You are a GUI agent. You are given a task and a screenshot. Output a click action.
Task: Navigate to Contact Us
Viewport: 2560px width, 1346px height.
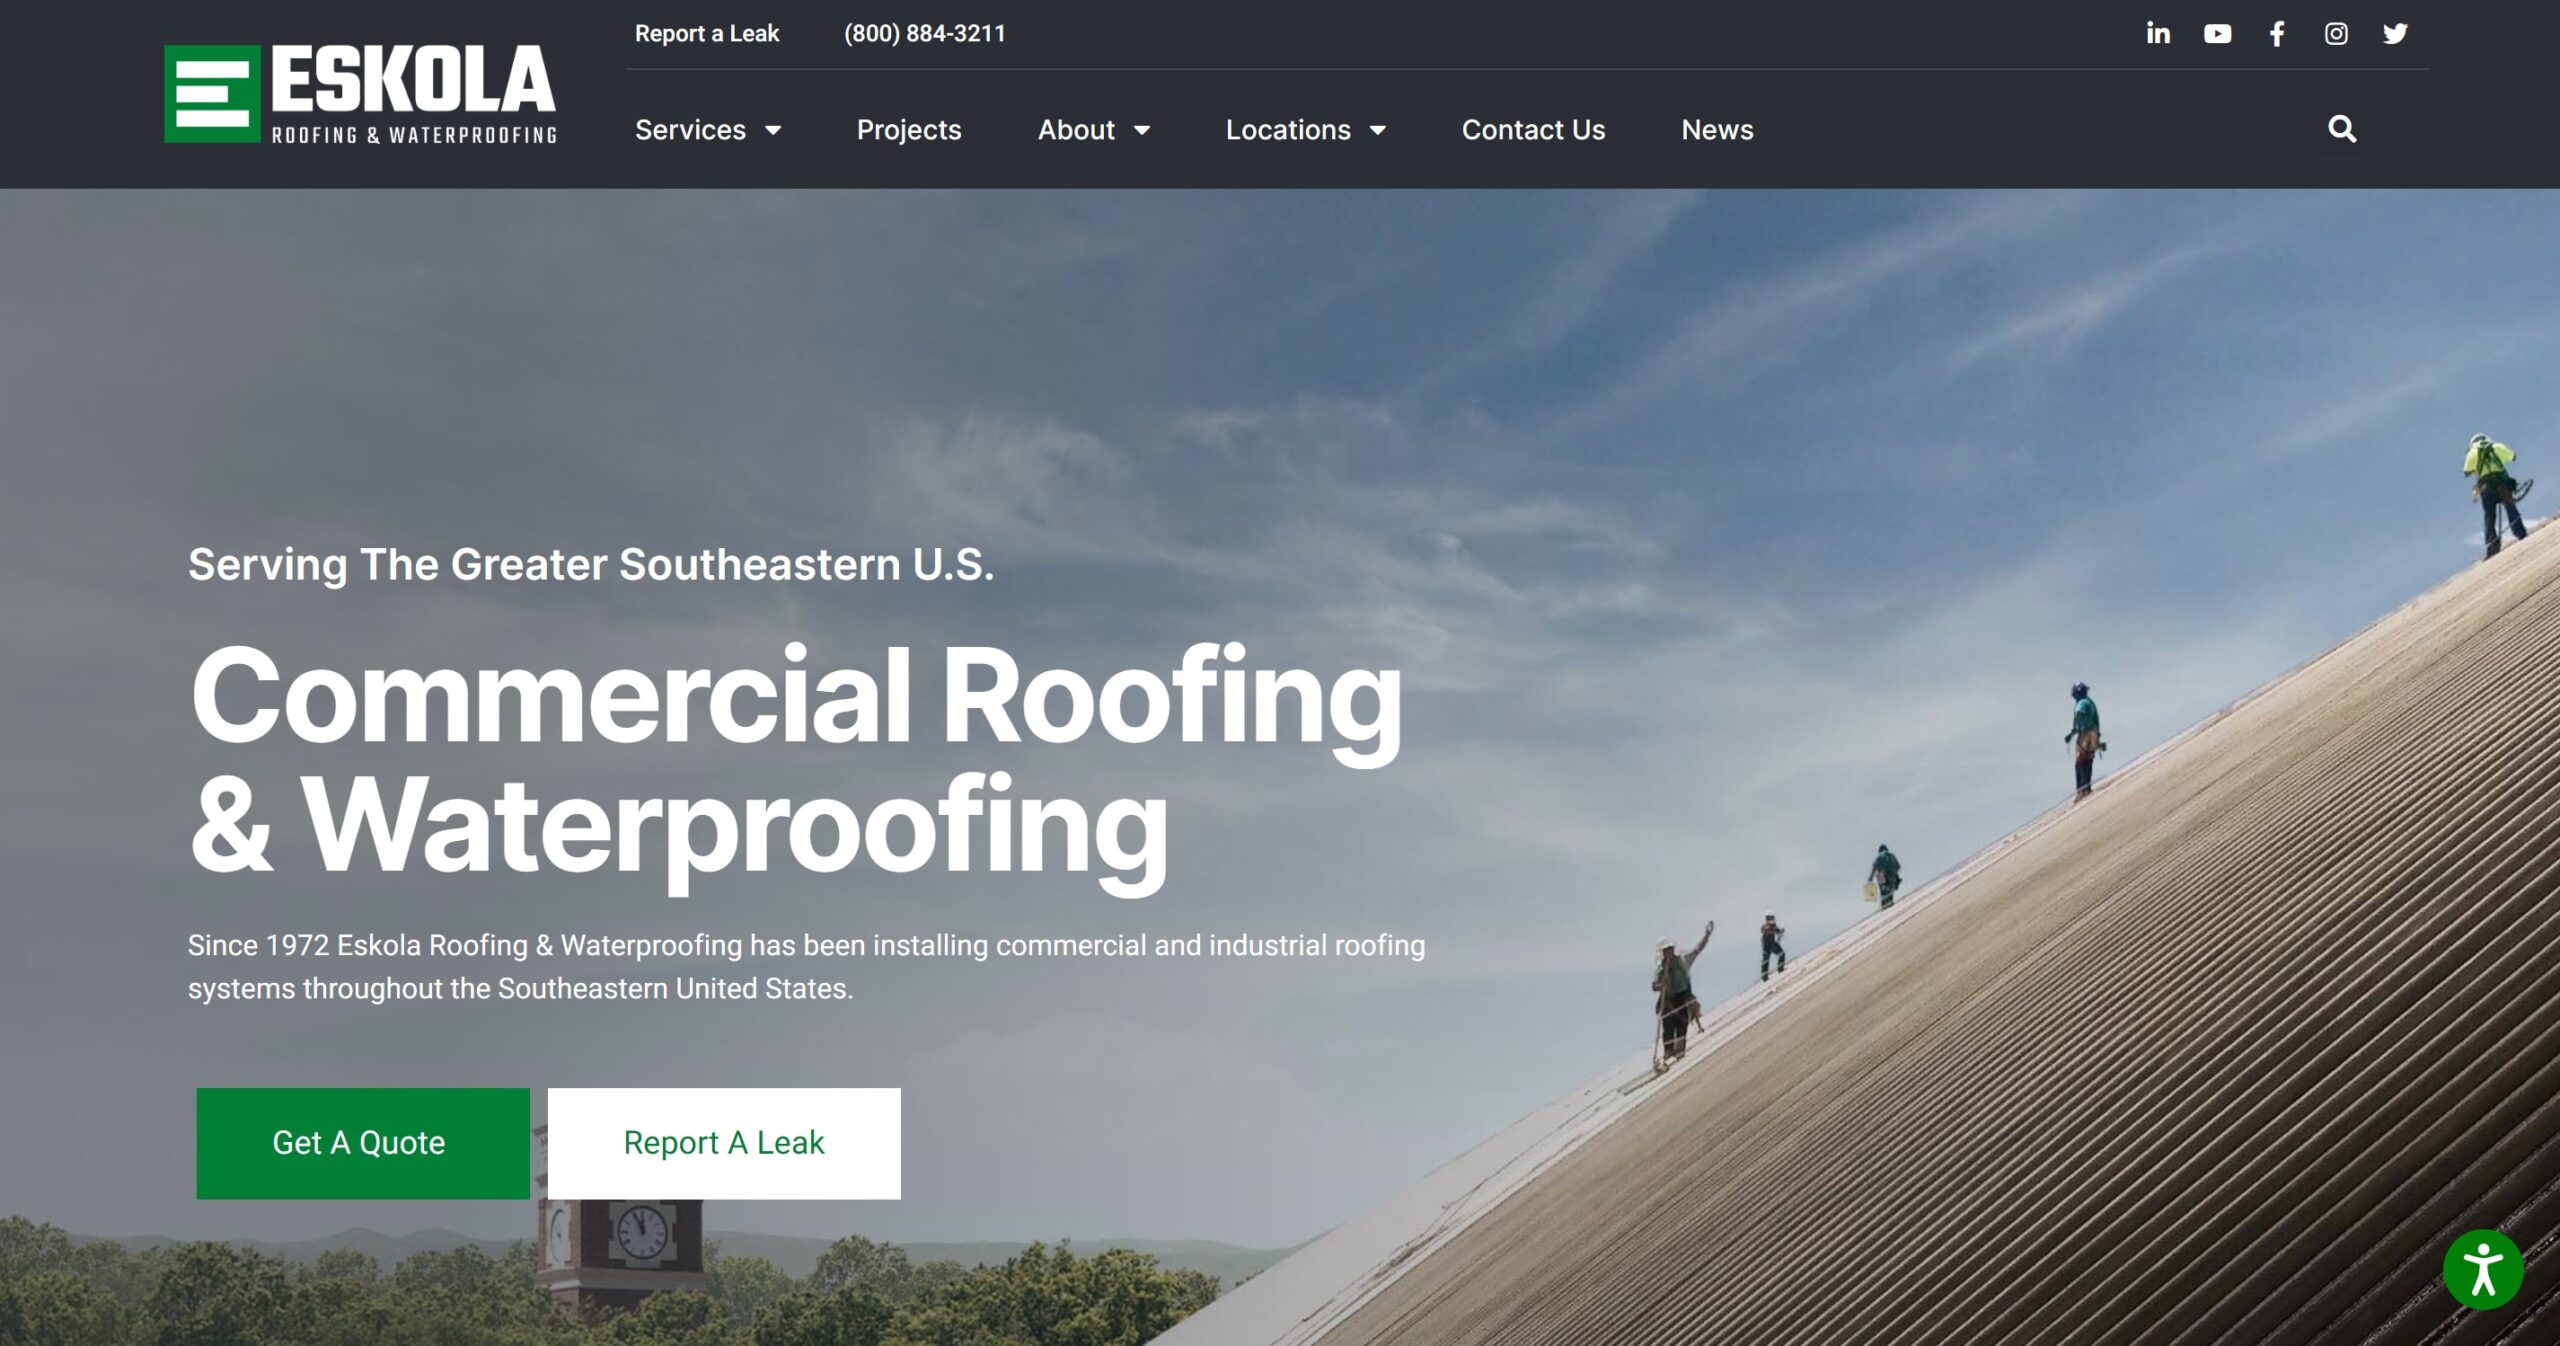click(1533, 130)
